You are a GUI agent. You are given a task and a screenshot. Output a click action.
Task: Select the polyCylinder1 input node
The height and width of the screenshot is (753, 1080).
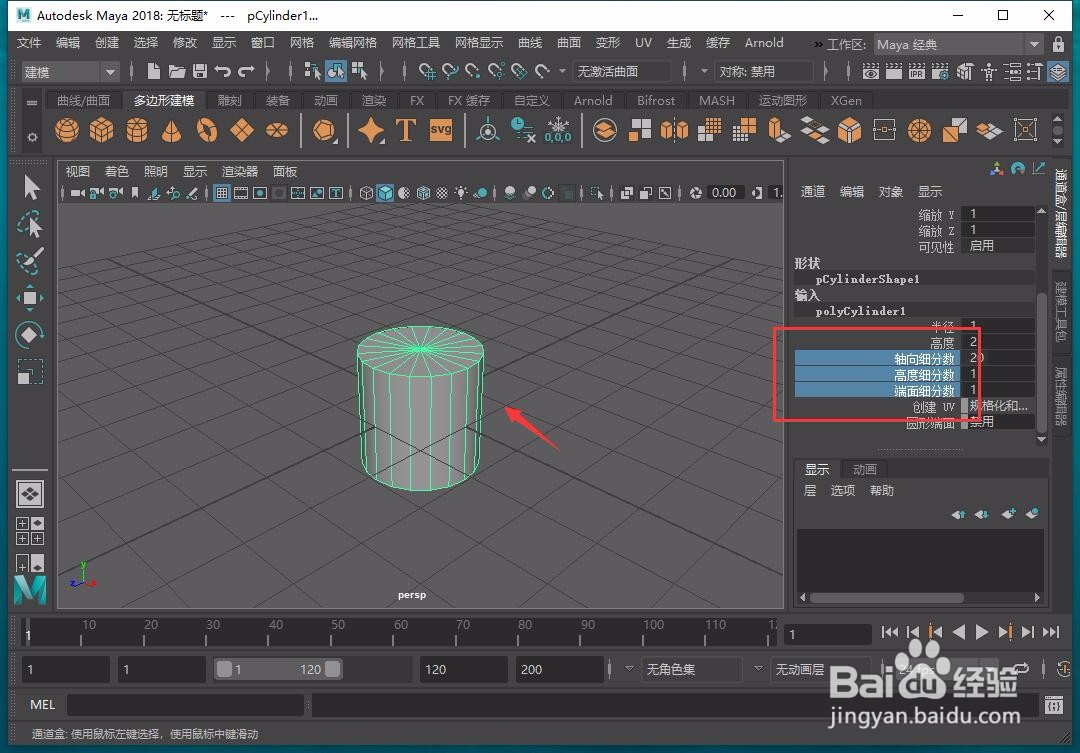point(860,311)
